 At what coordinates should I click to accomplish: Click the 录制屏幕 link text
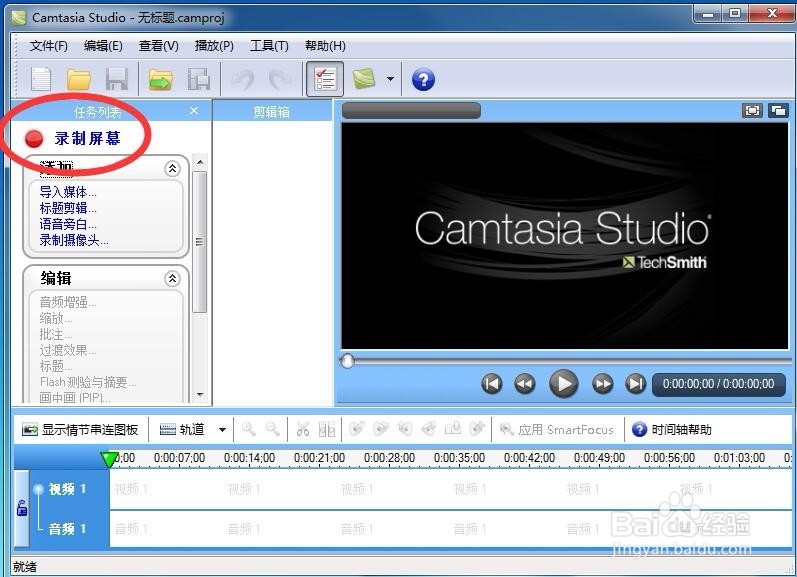point(87,138)
